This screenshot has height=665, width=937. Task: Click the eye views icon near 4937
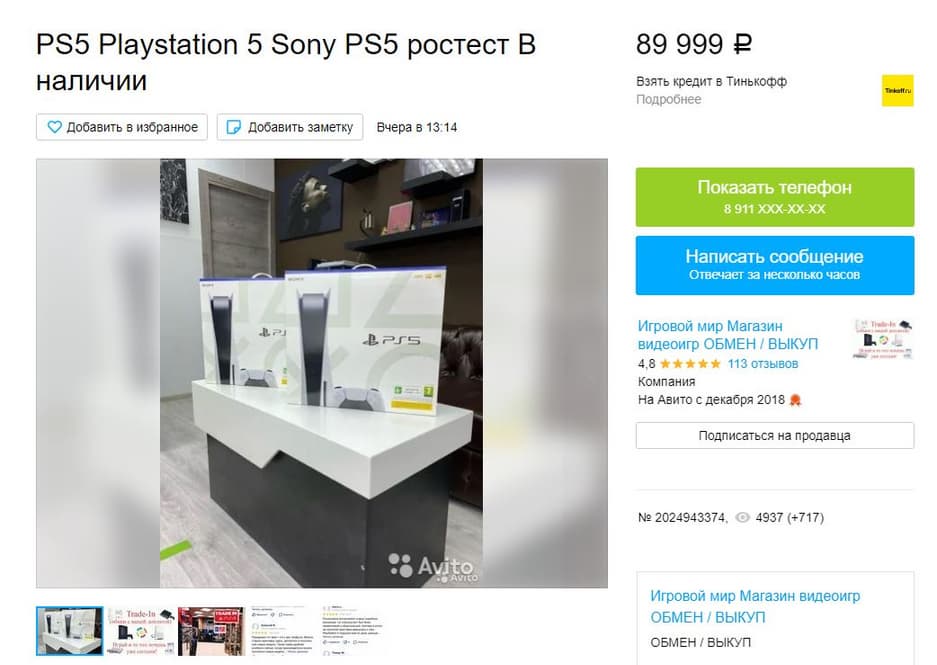[x=742, y=517]
